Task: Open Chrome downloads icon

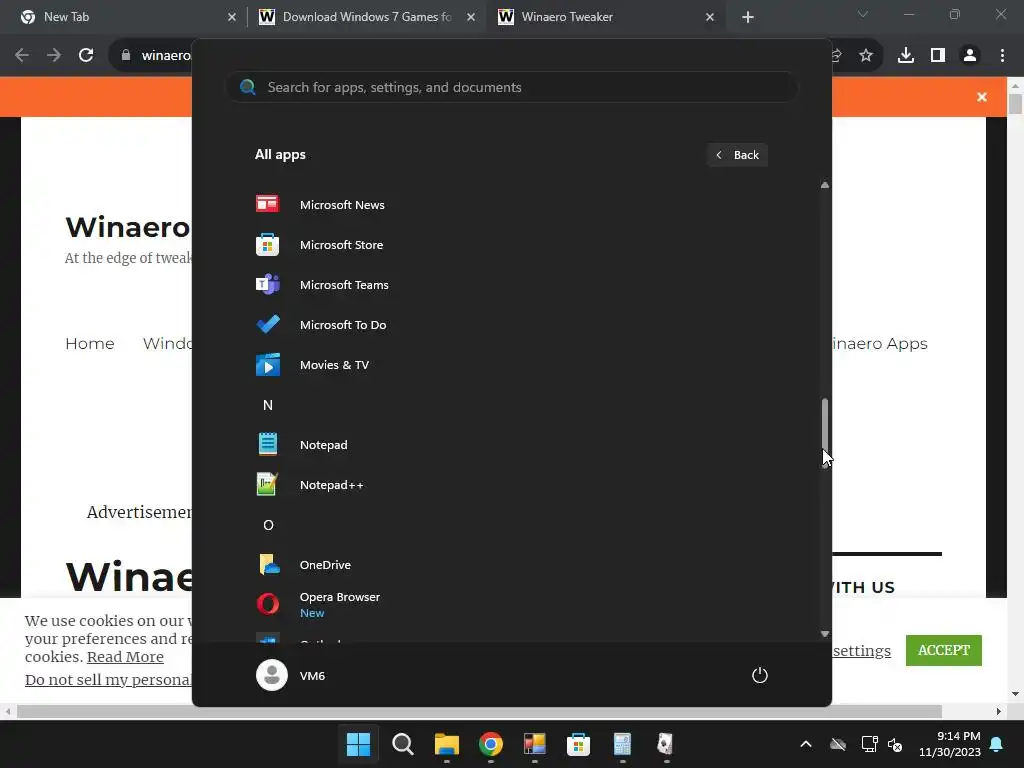Action: point(906,55)
